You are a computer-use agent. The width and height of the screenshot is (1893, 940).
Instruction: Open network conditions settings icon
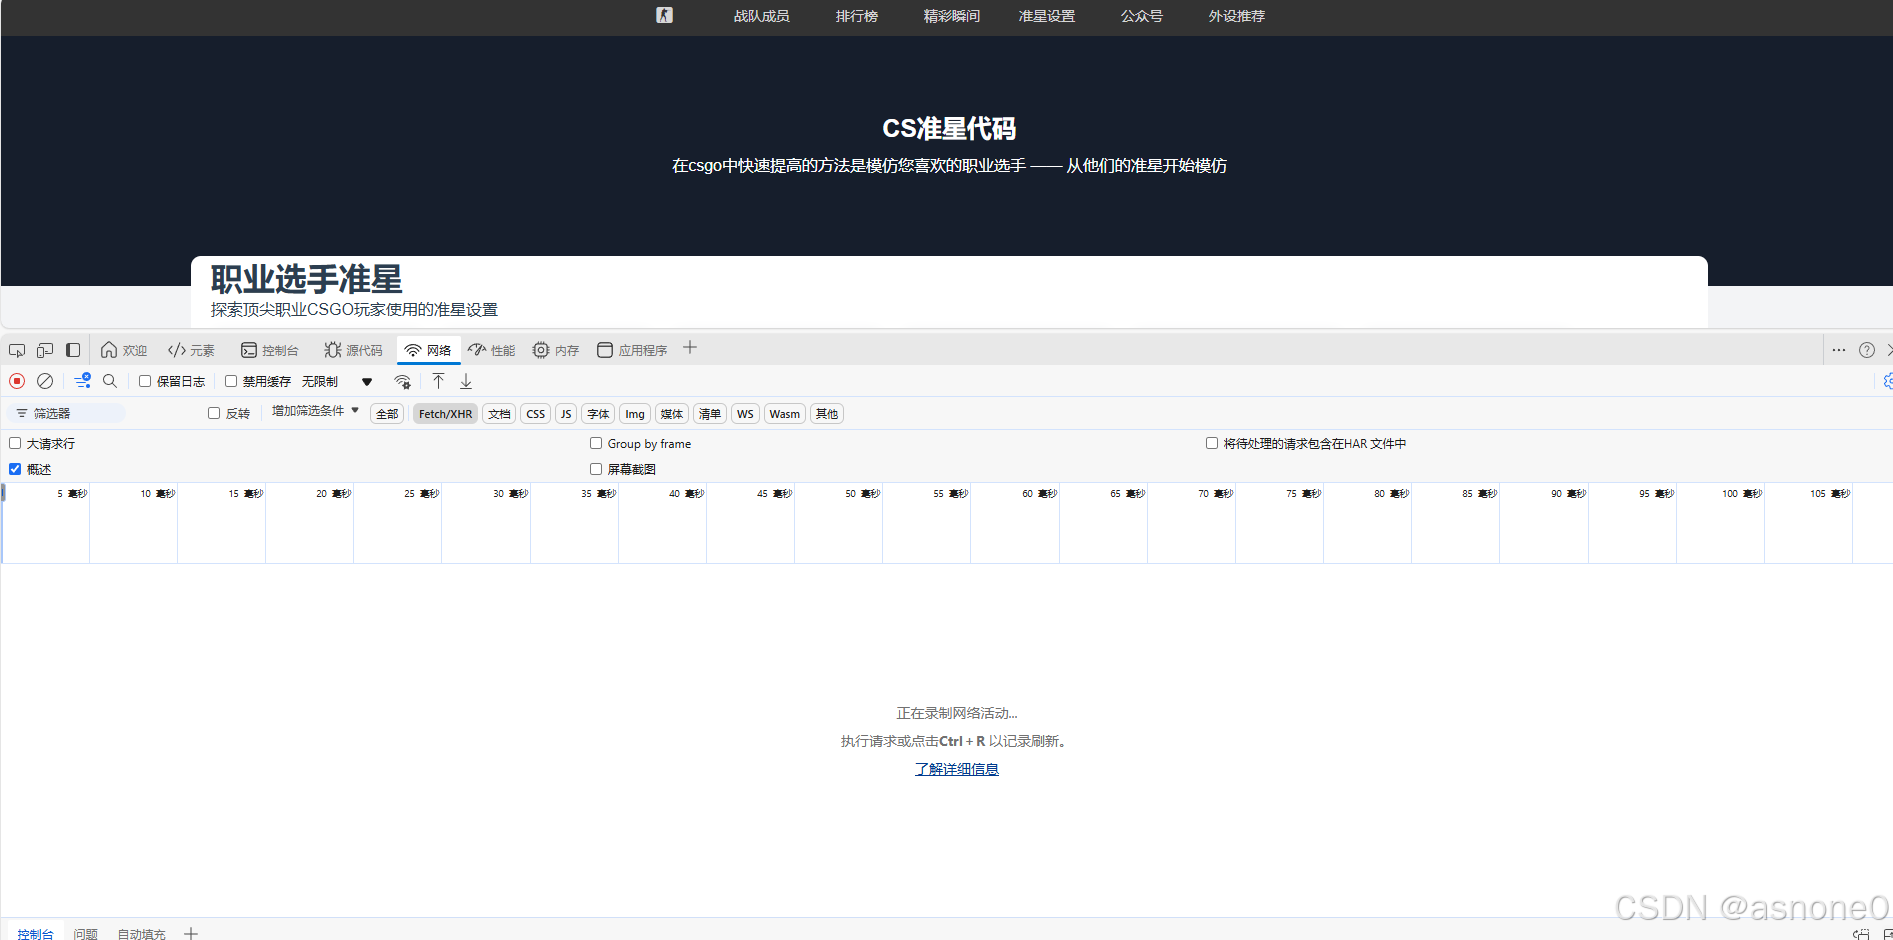click(x=403, y=381)
